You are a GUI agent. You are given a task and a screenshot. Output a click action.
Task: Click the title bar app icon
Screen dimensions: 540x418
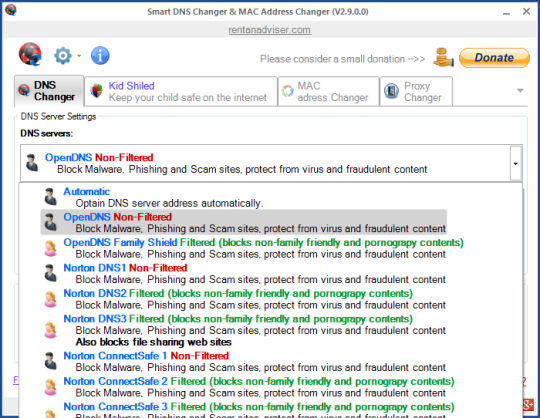(x=10, y=10)
